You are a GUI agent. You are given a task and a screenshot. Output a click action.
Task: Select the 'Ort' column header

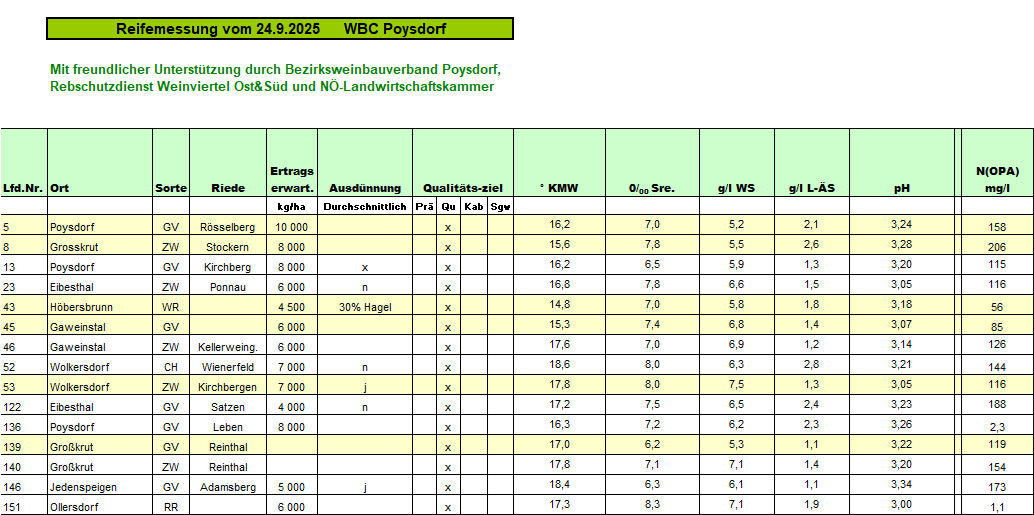point(60,188)
